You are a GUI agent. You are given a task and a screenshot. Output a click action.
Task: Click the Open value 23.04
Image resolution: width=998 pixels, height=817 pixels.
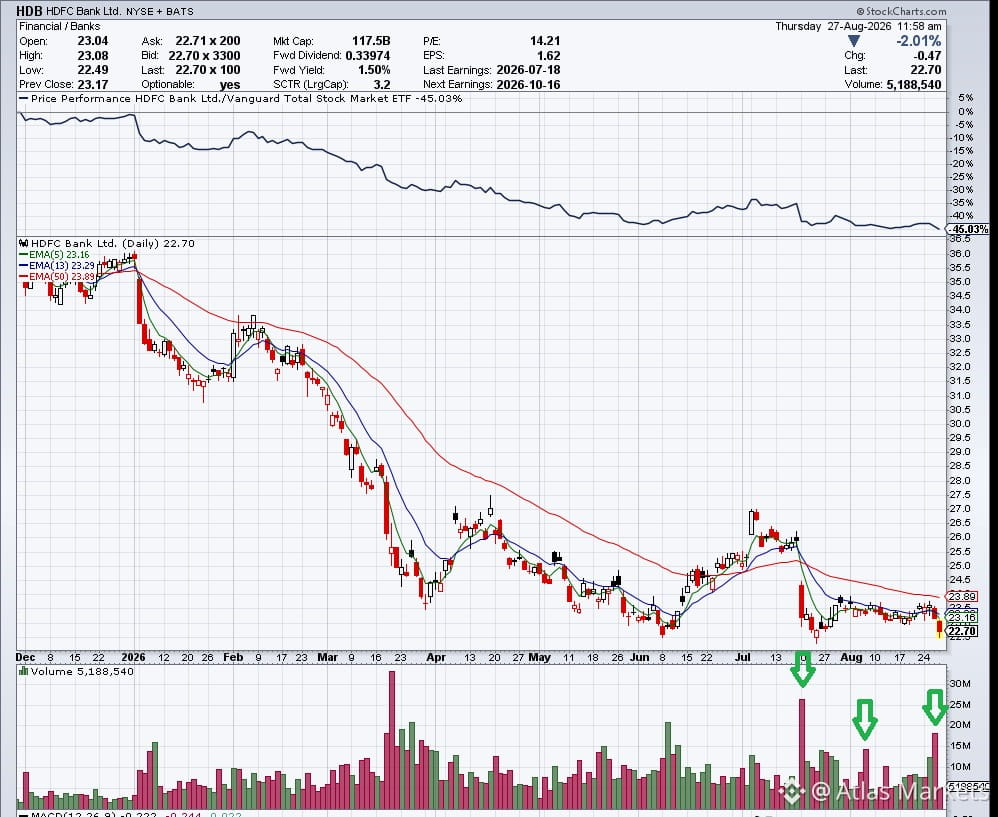pyautogui.click(x=92, y=41)
